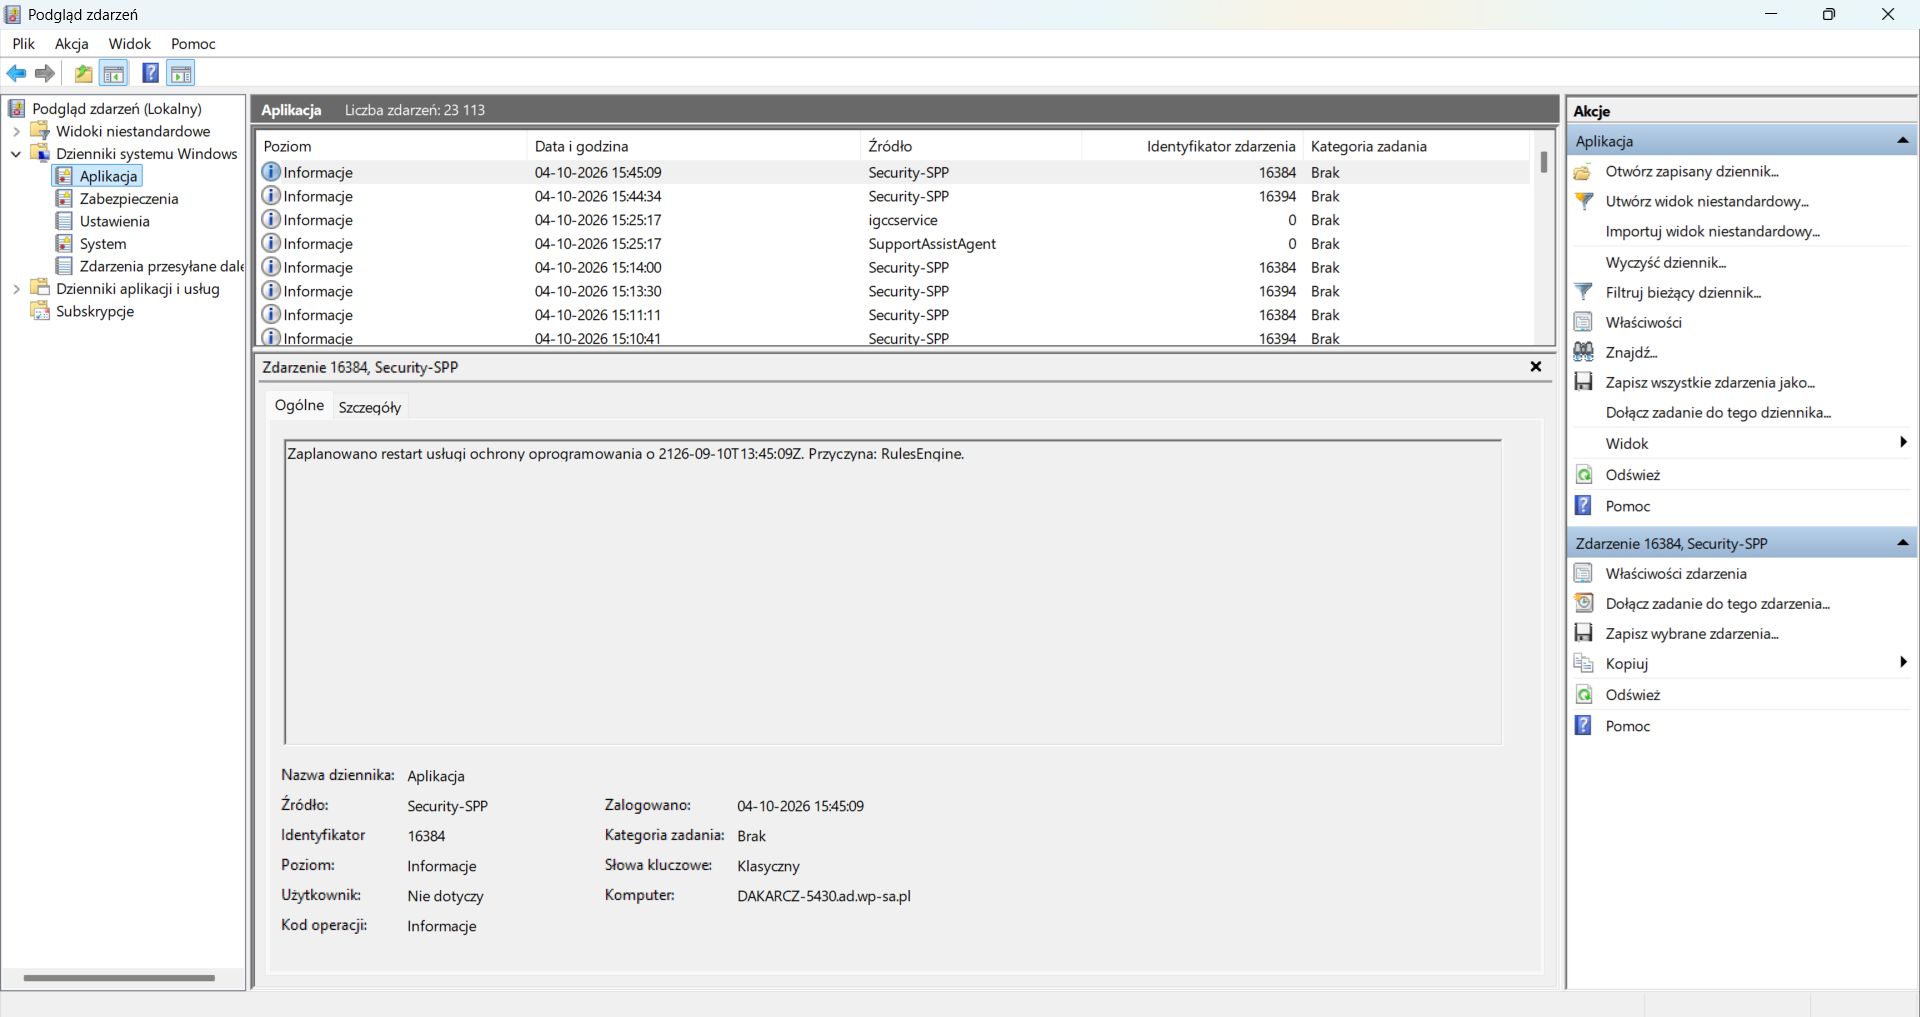Click the icon beside Utwórz widok niestandardowy

(x=1584, y=201)
